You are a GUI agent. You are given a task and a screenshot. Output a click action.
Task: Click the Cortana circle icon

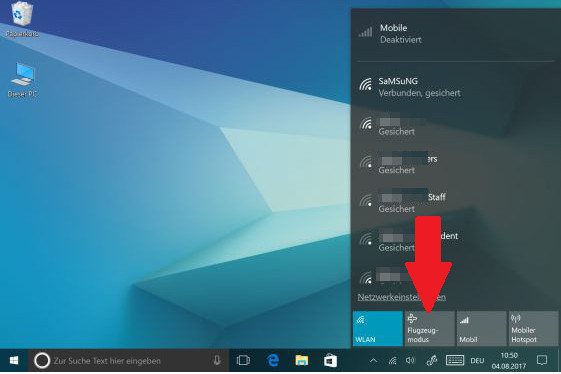(42, 361)
